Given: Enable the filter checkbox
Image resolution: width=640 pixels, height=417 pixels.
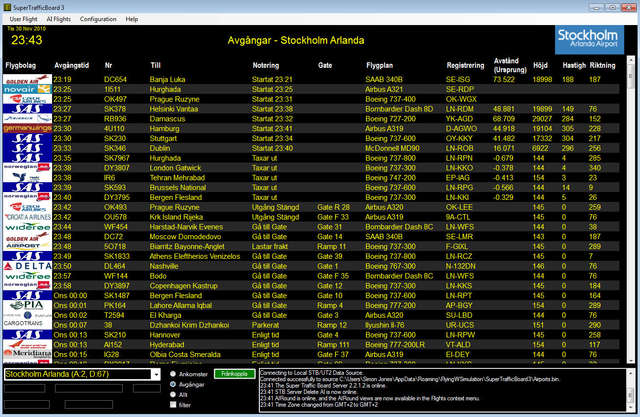Looking at the screenshot, I should coord(173,405).
